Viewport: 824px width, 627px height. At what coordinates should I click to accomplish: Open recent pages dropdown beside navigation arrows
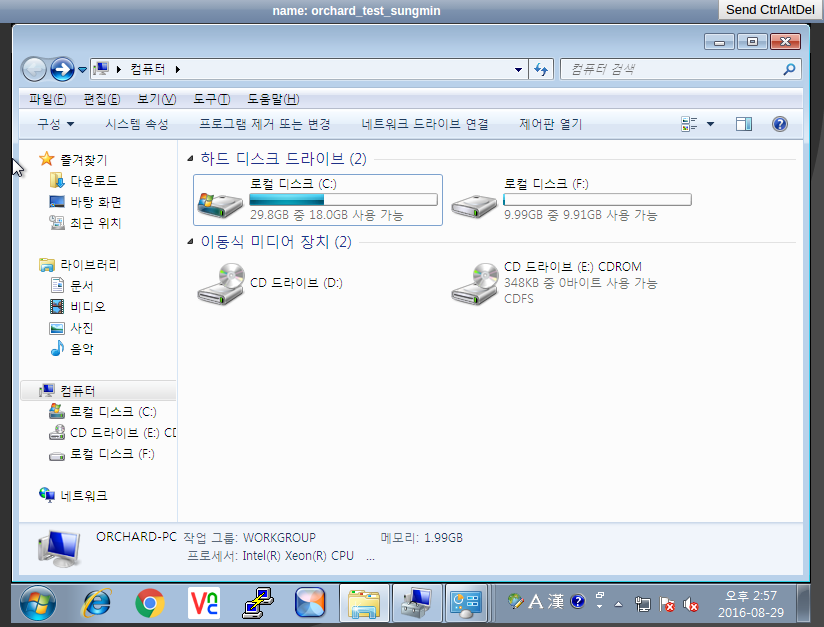83,69
